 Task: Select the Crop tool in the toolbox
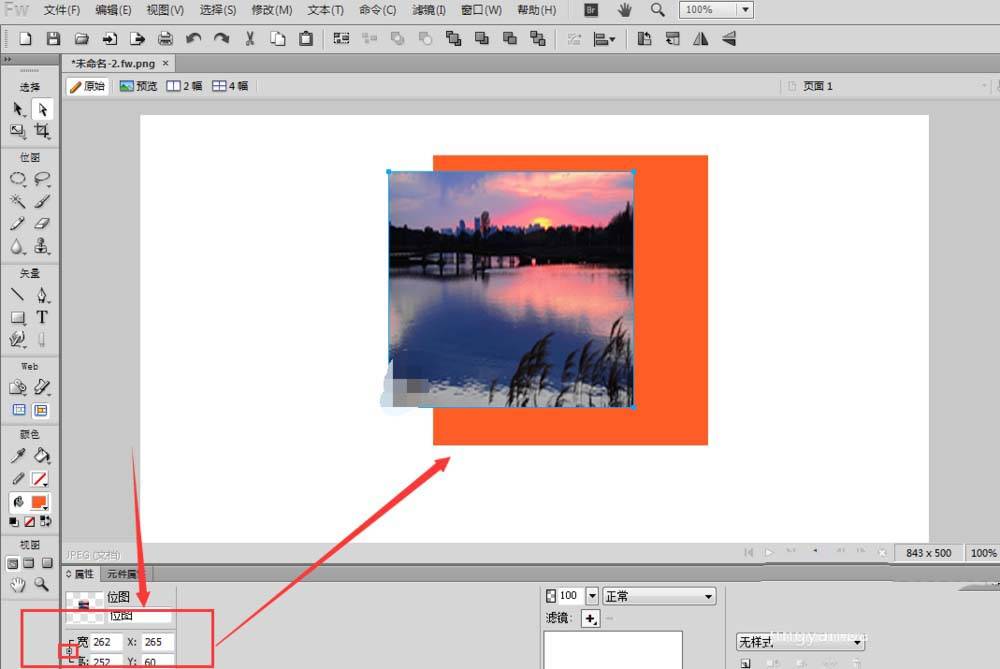42,131
